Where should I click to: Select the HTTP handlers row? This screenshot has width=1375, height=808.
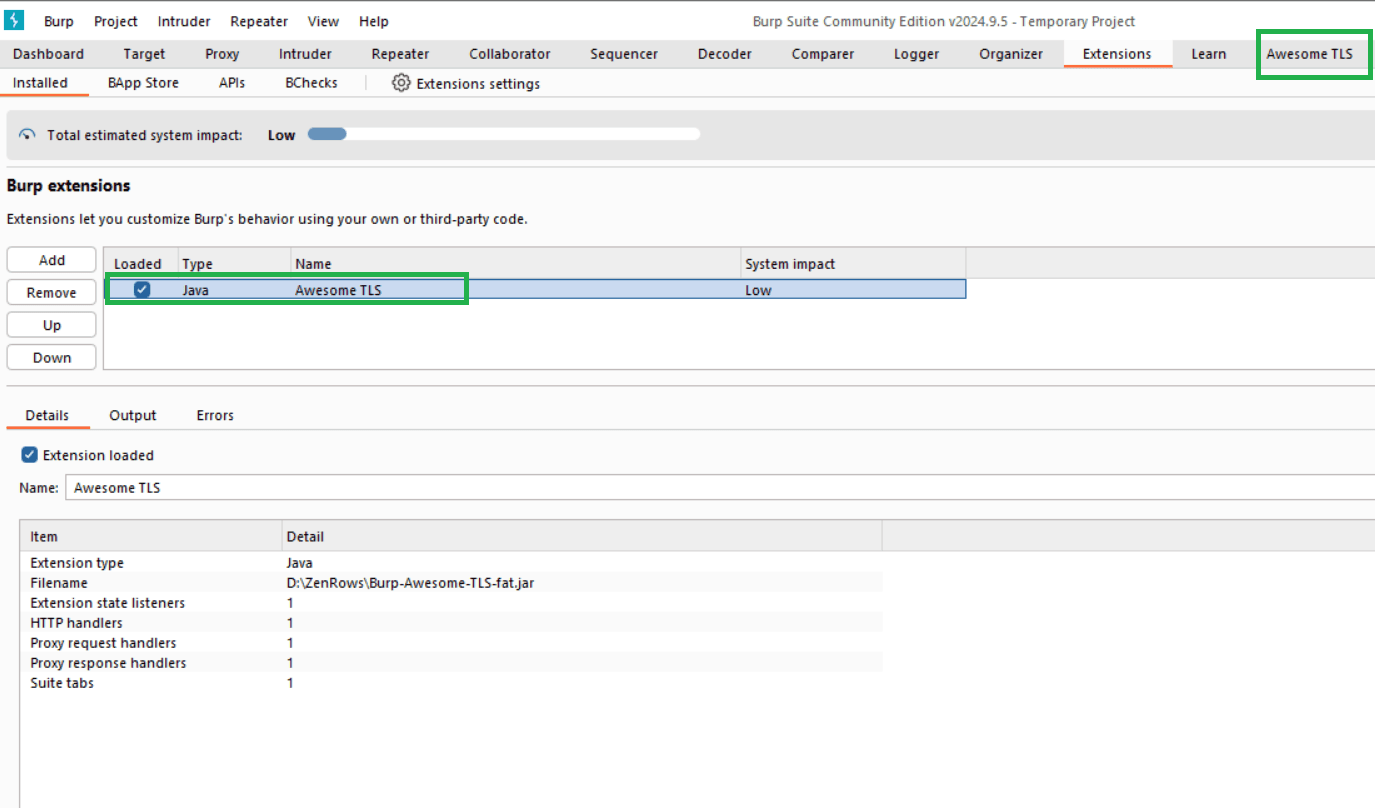452,623
